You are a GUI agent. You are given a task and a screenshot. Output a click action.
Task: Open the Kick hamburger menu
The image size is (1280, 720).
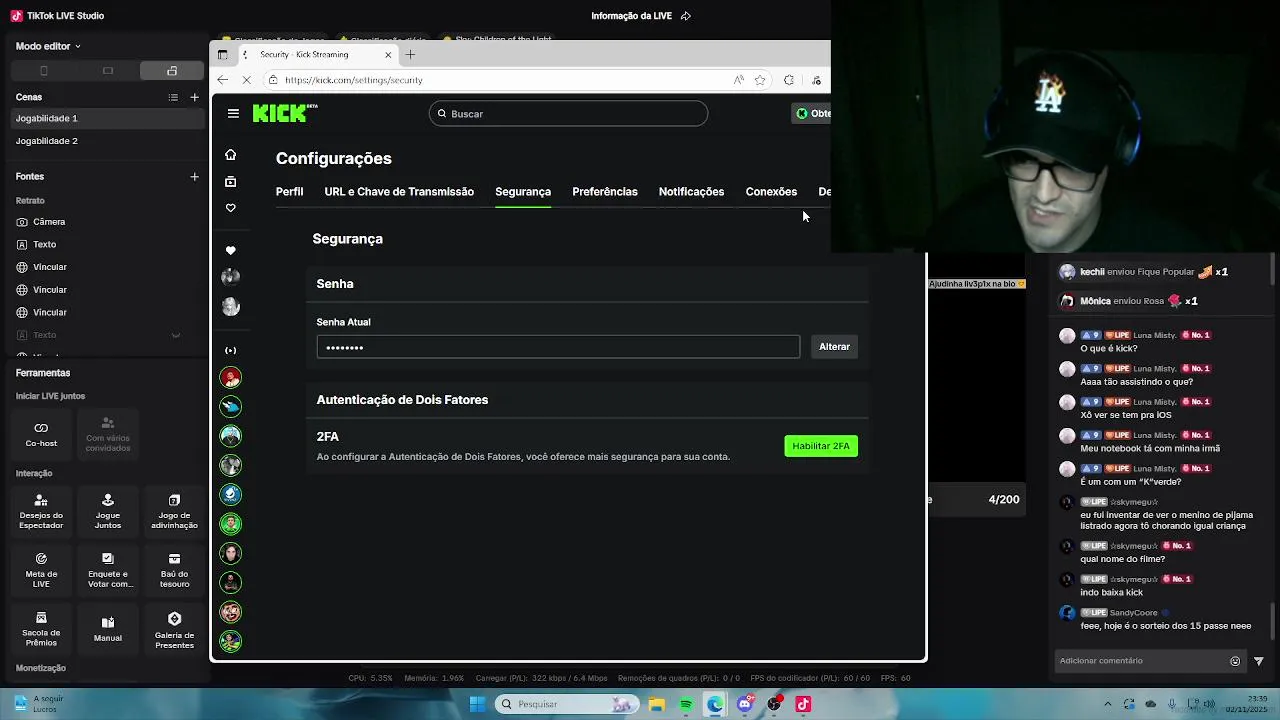pyautogui.click(x=233, y=114)
